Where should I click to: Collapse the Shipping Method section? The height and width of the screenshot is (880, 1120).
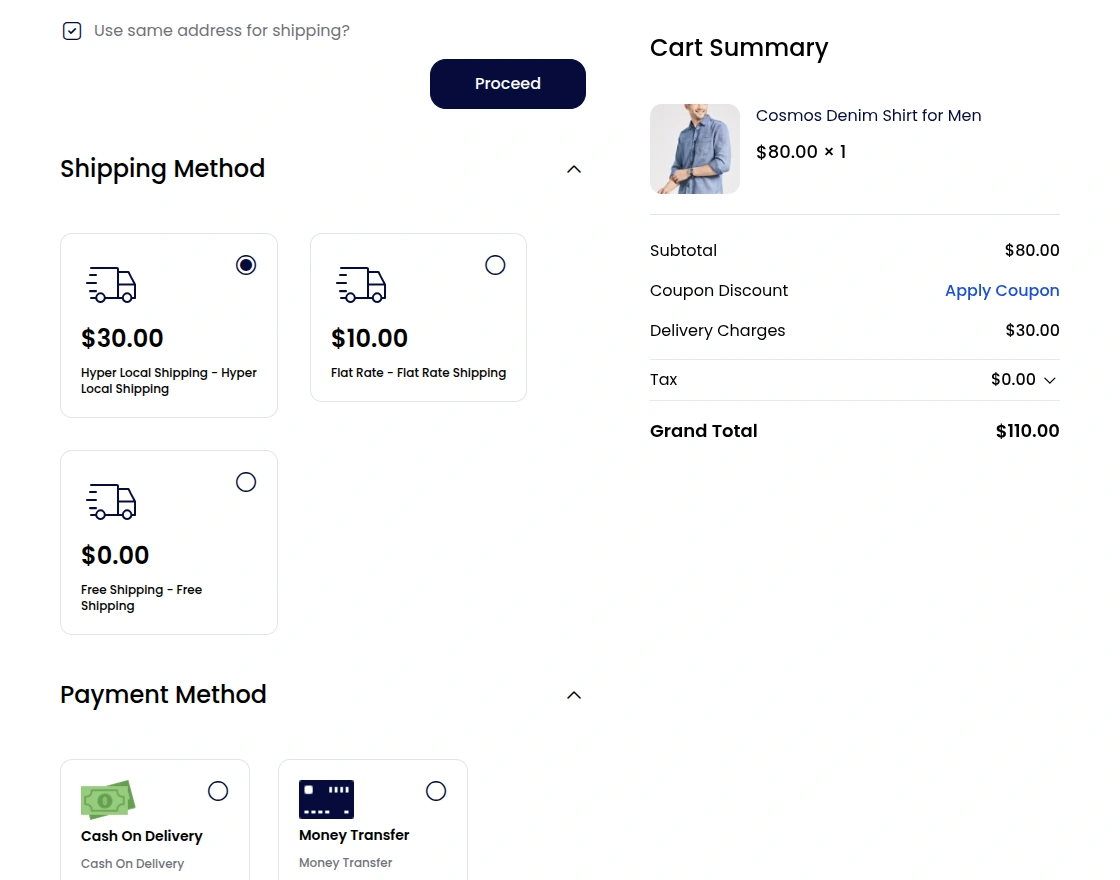tap(574, 169)
